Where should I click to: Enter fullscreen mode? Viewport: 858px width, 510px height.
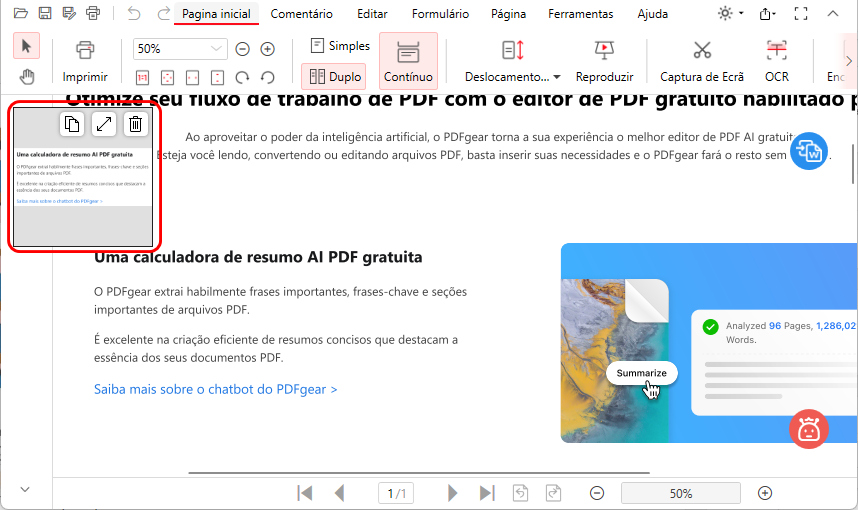point(801,14)
